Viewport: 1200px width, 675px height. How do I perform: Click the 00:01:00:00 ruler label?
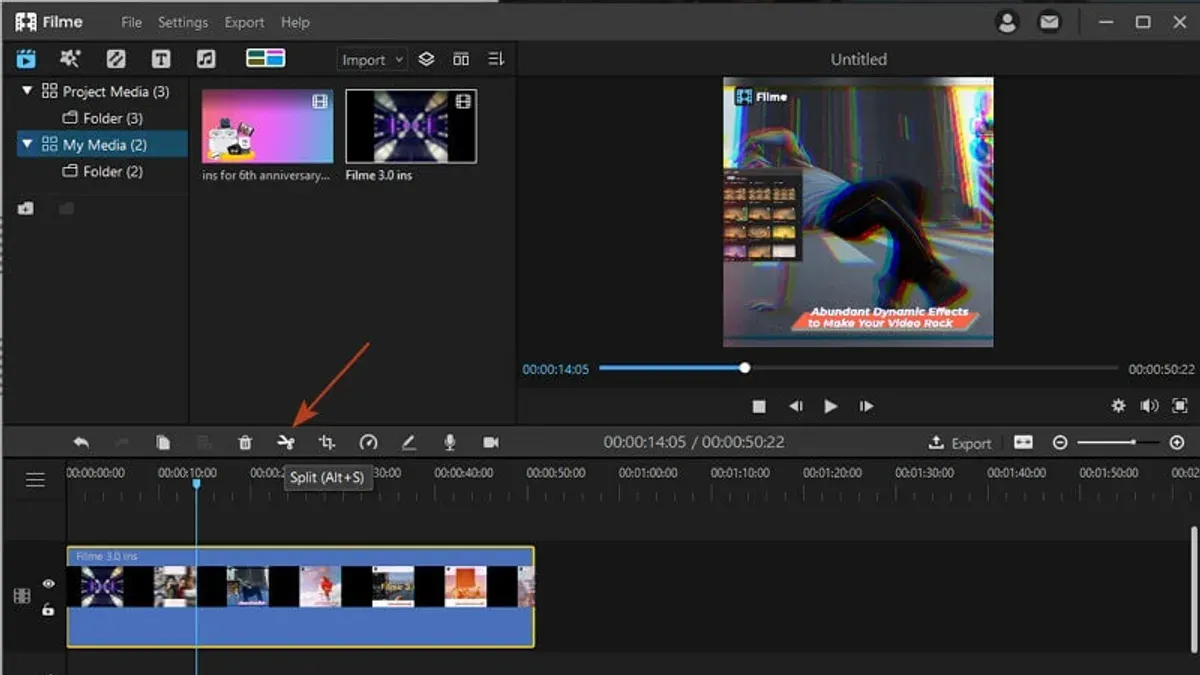tap(648, 473)
